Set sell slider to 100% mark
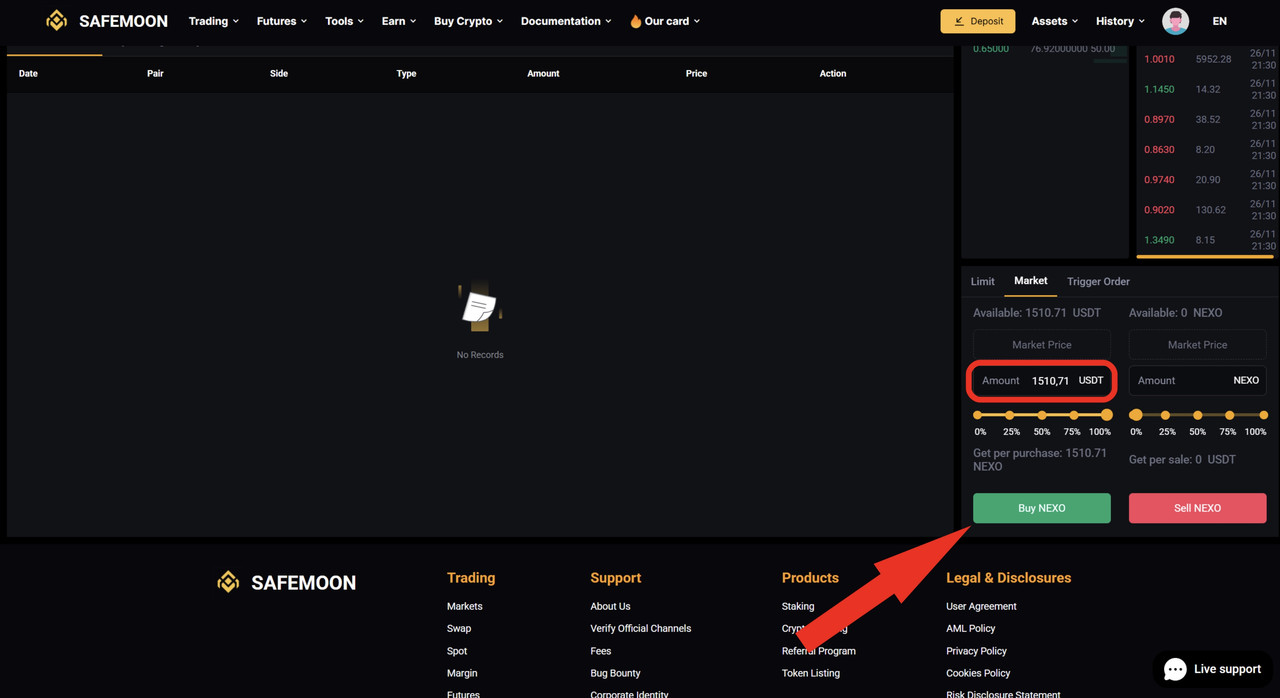 [1263, 415]
